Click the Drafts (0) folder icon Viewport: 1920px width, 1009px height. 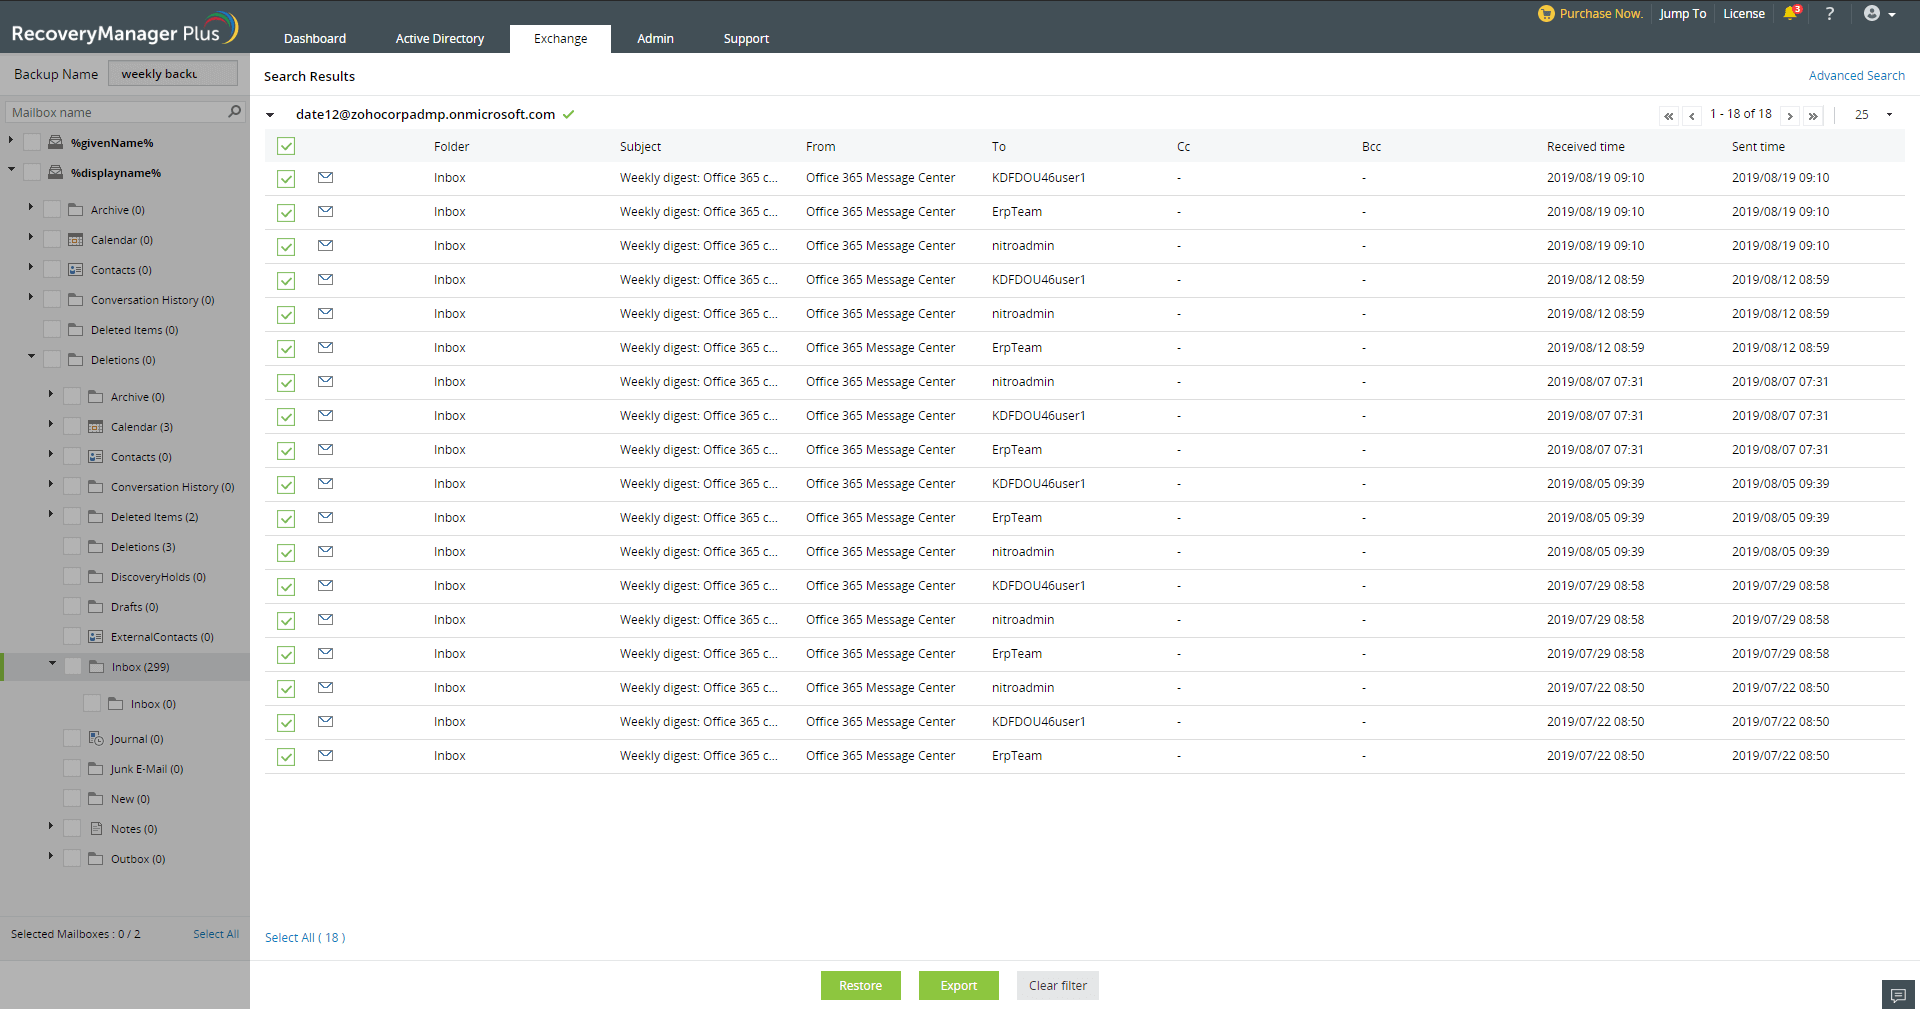point(96,607)
